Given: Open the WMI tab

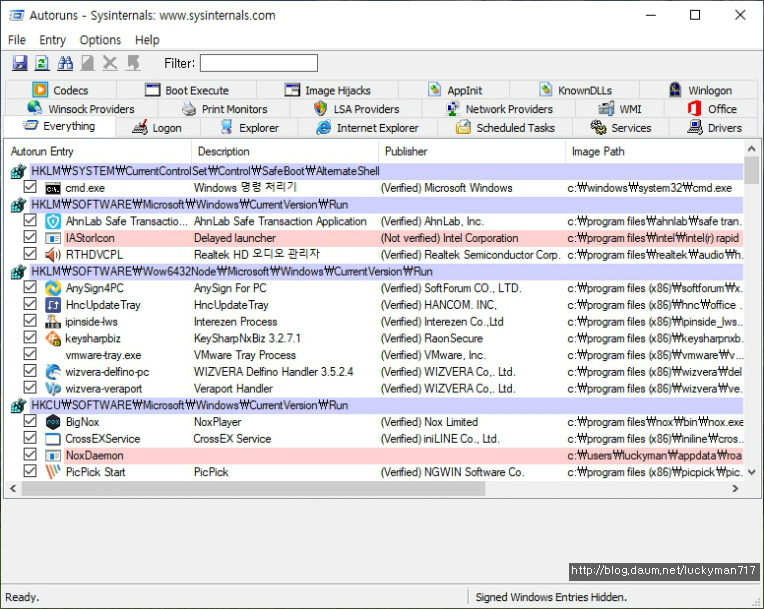Looking at the screenshot, I should [620, 109].
